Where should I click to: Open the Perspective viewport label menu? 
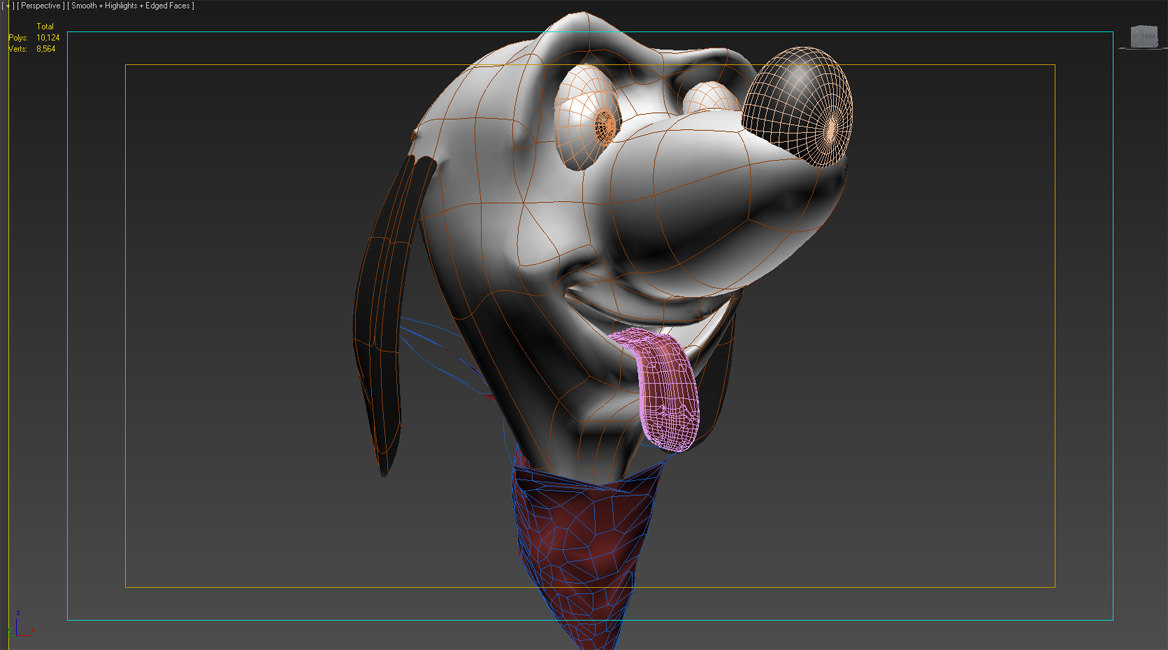tap(40, 6)
